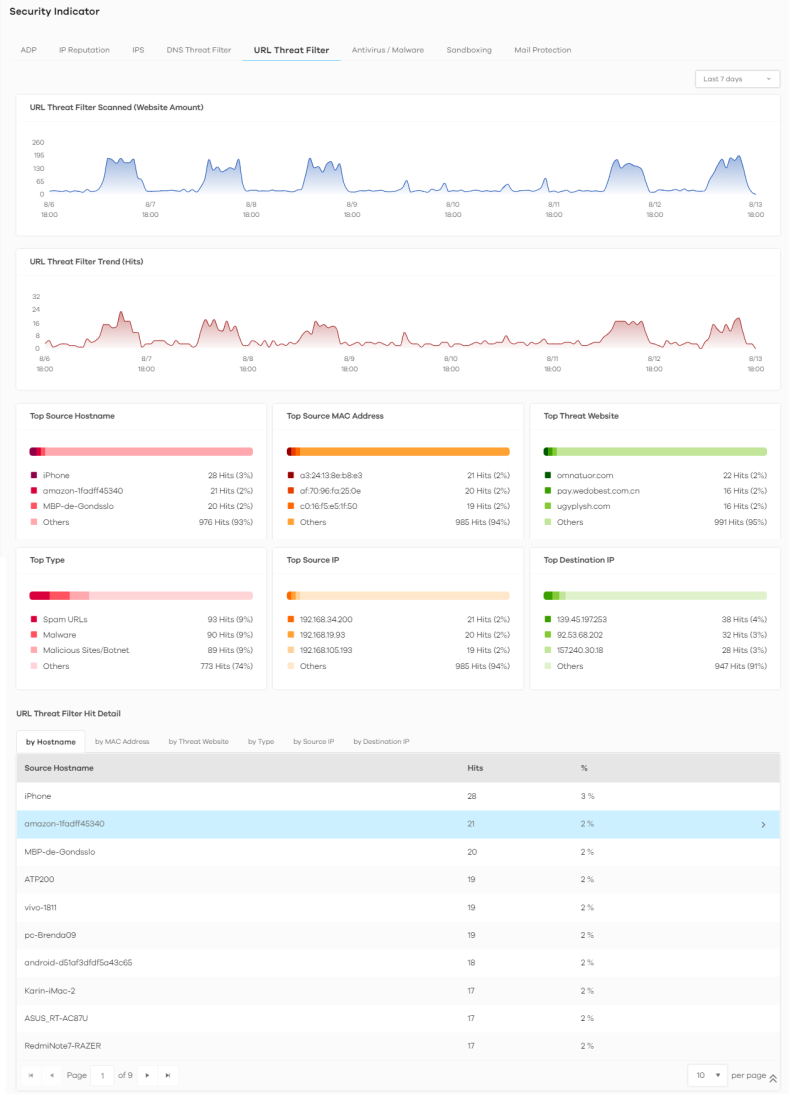
Task: Expand the amazon-1fadff45340 row arrow
Action: tap(764, 824)
